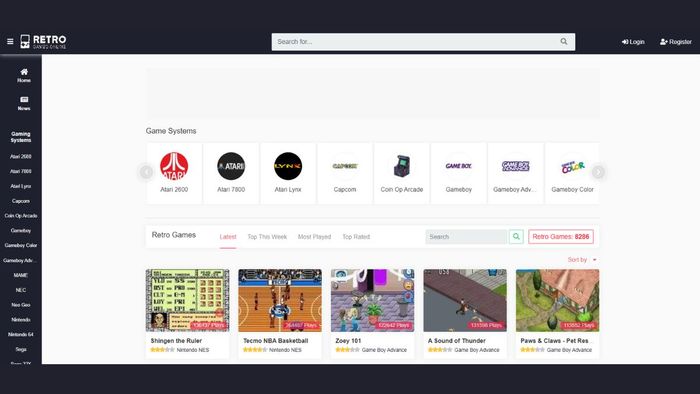Click the green search button for Retro Games
The image size is (700, 394).
coord(516,236)
